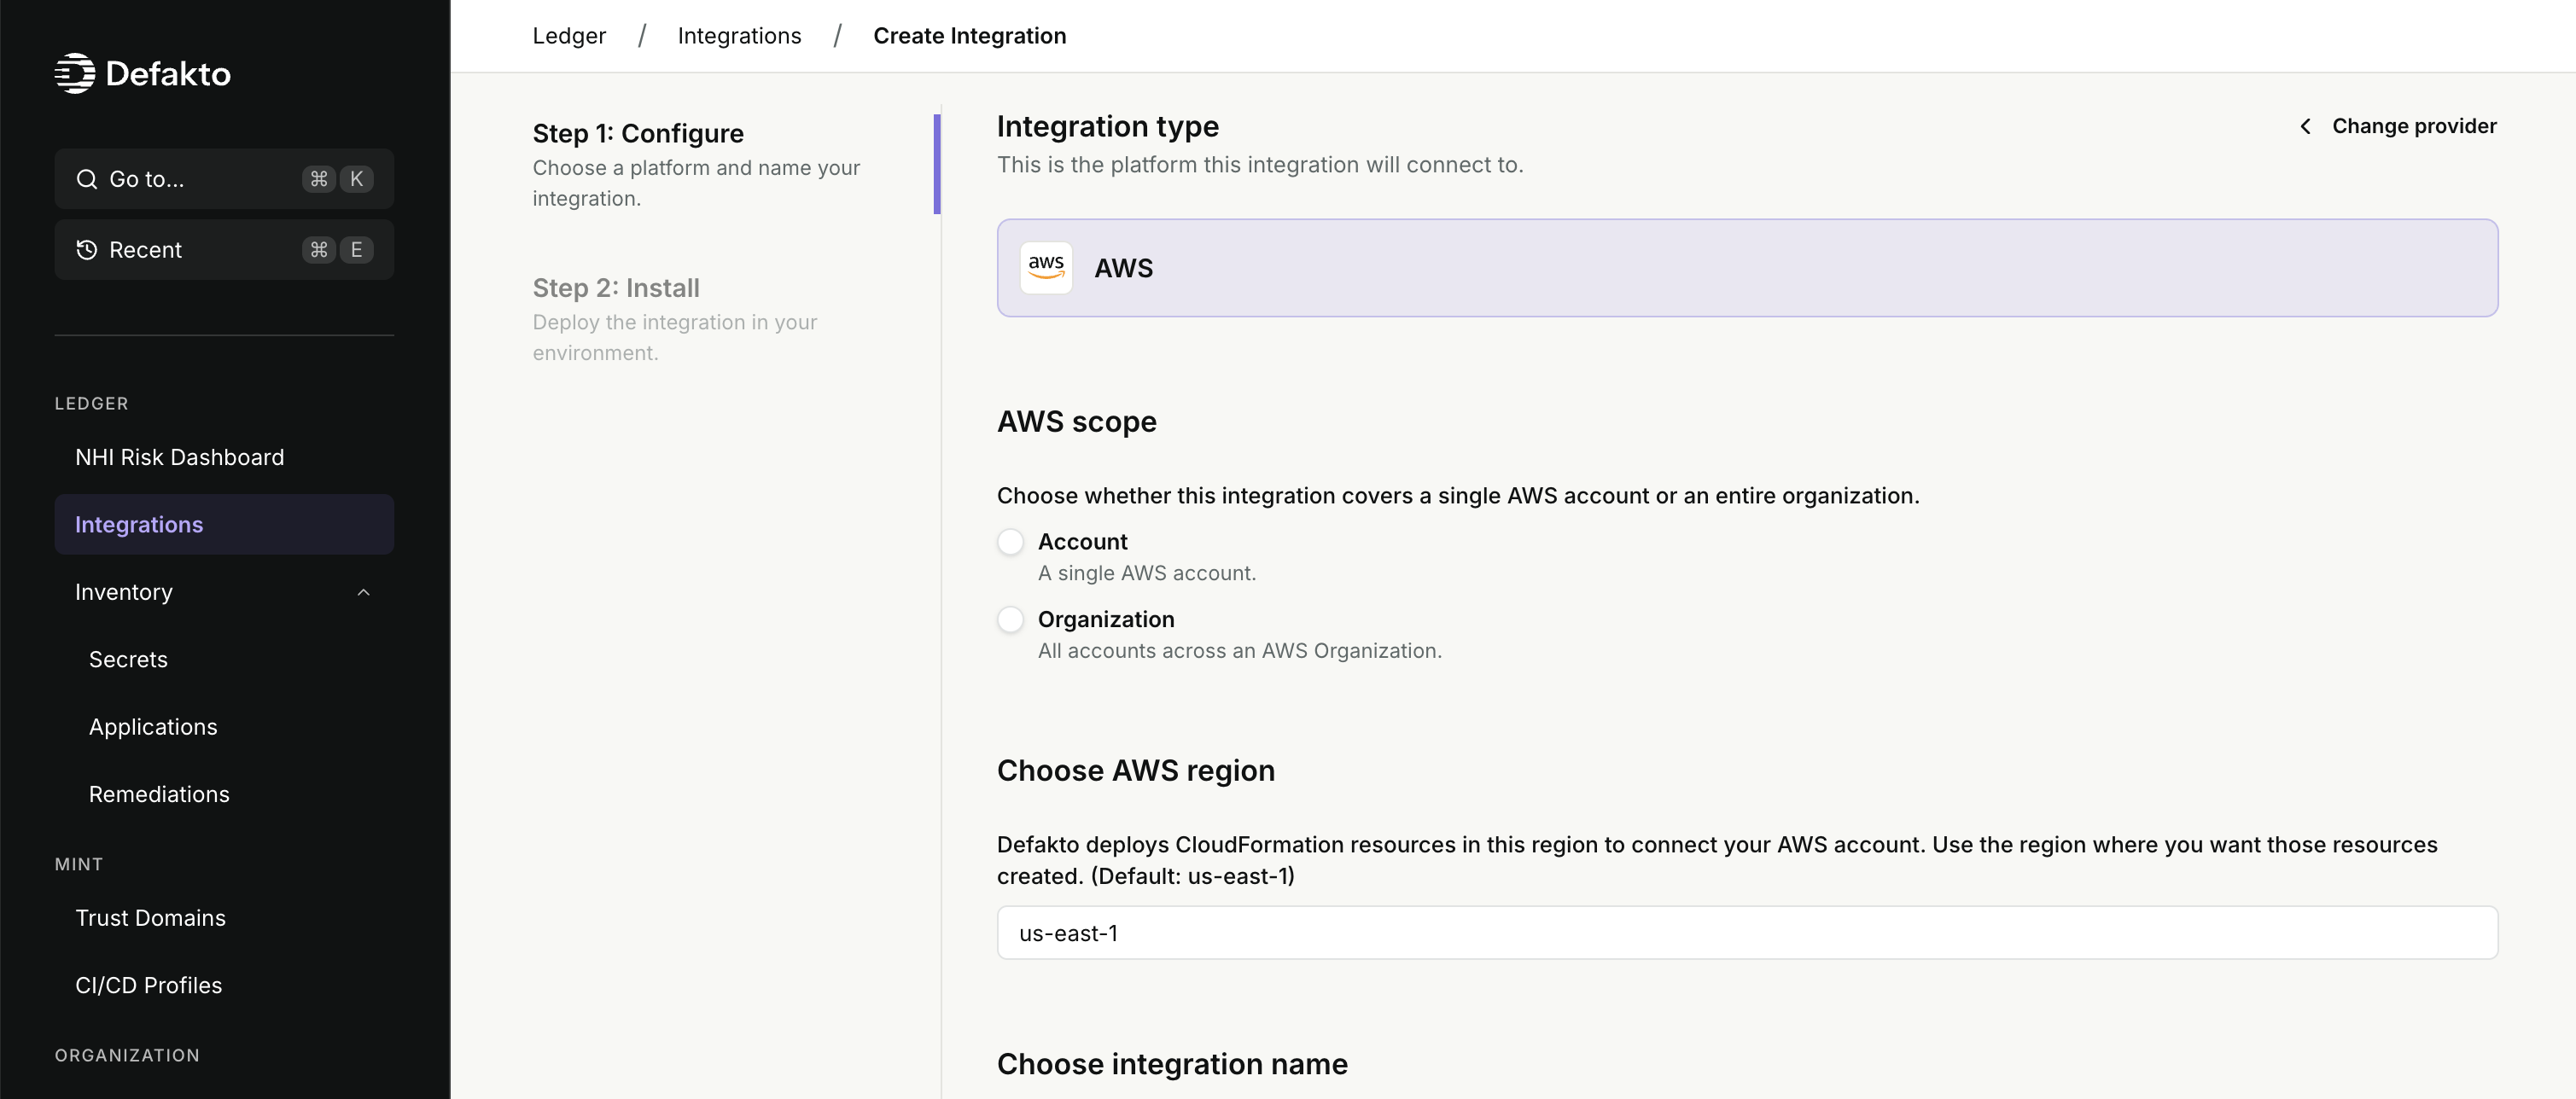Click the AWS region input field
This screenshot has width=2576, height=1099.
(x=1747, y=933)
